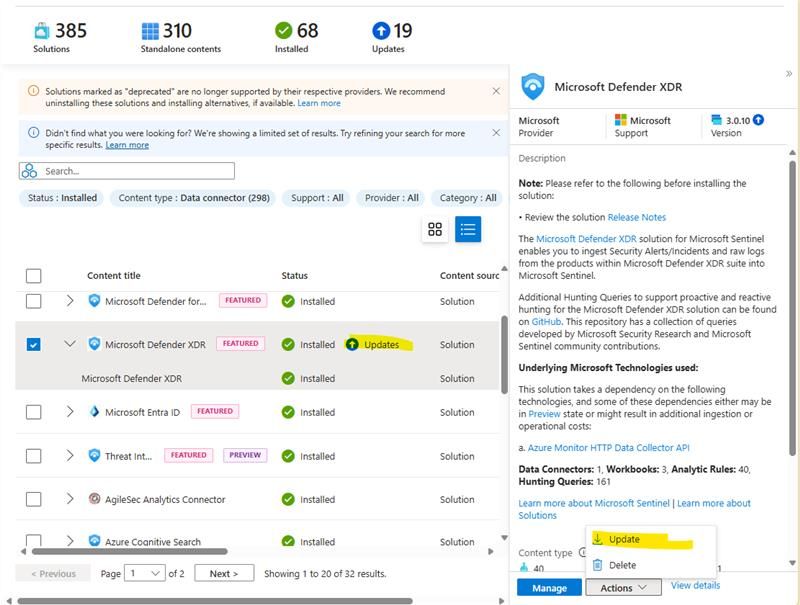
Task: Click the Content type info icon
Action: click(582, 552)
